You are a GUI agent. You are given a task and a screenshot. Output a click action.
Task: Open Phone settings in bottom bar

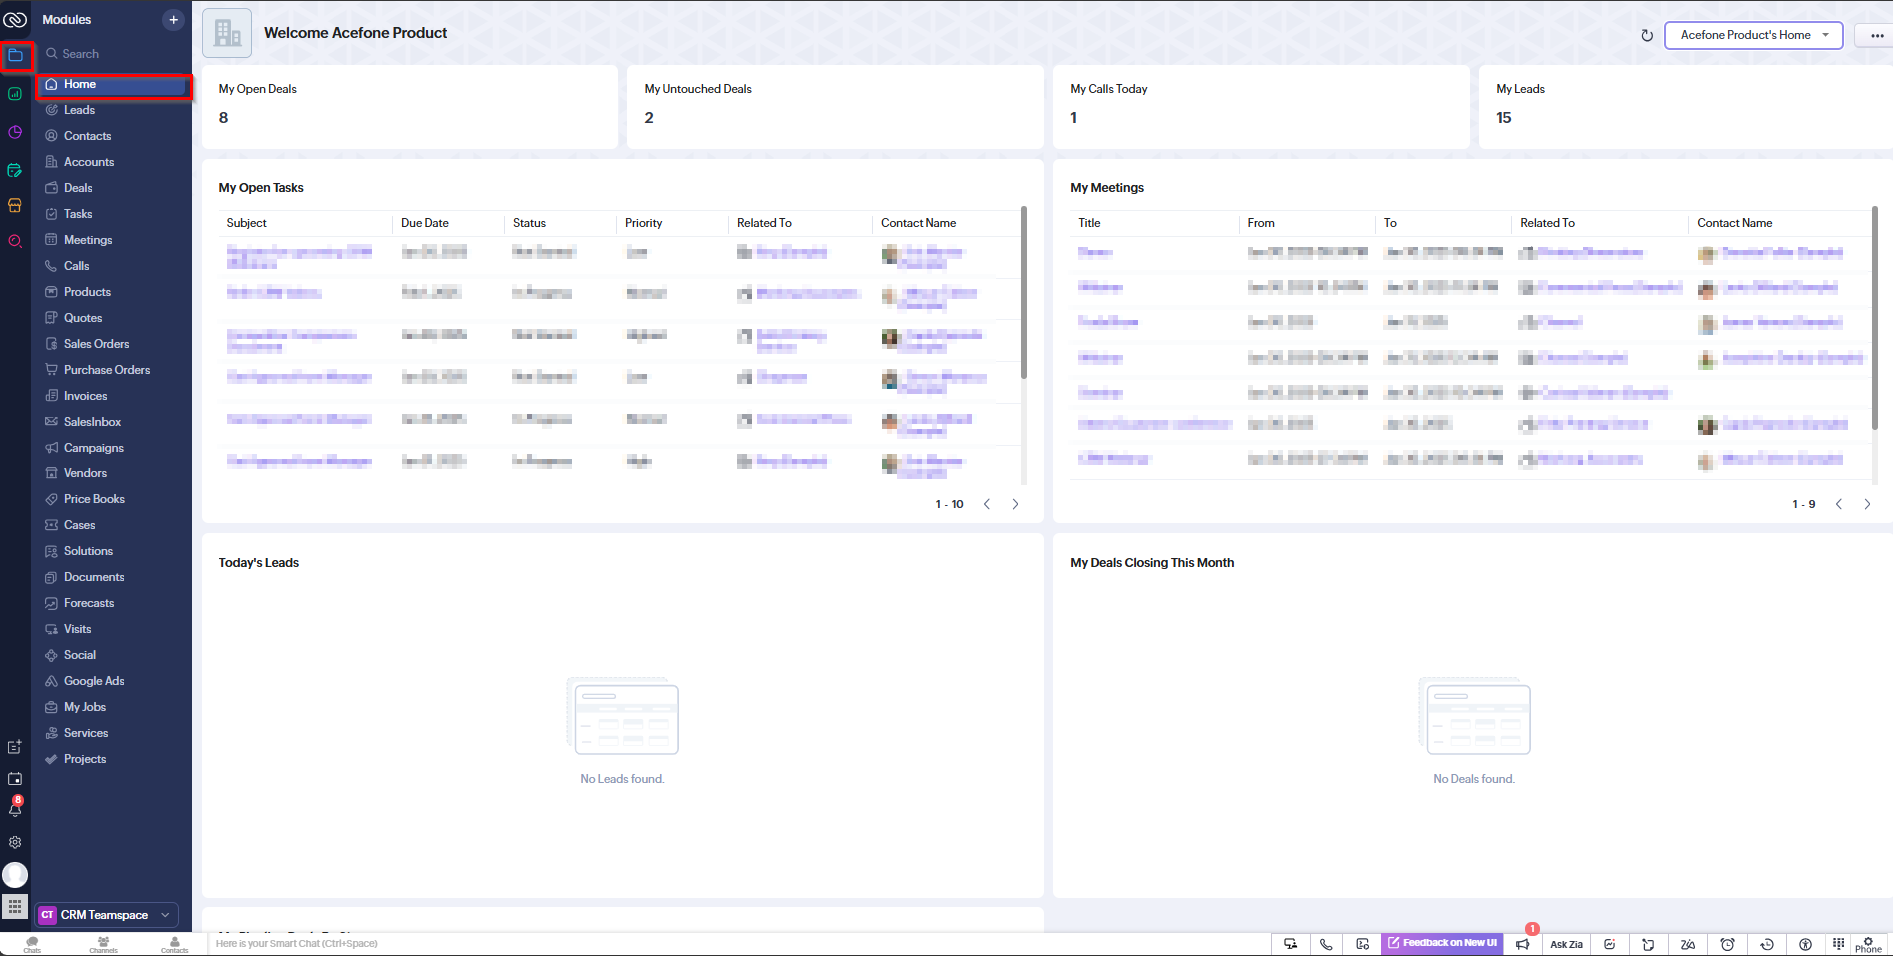point(1868,944)
